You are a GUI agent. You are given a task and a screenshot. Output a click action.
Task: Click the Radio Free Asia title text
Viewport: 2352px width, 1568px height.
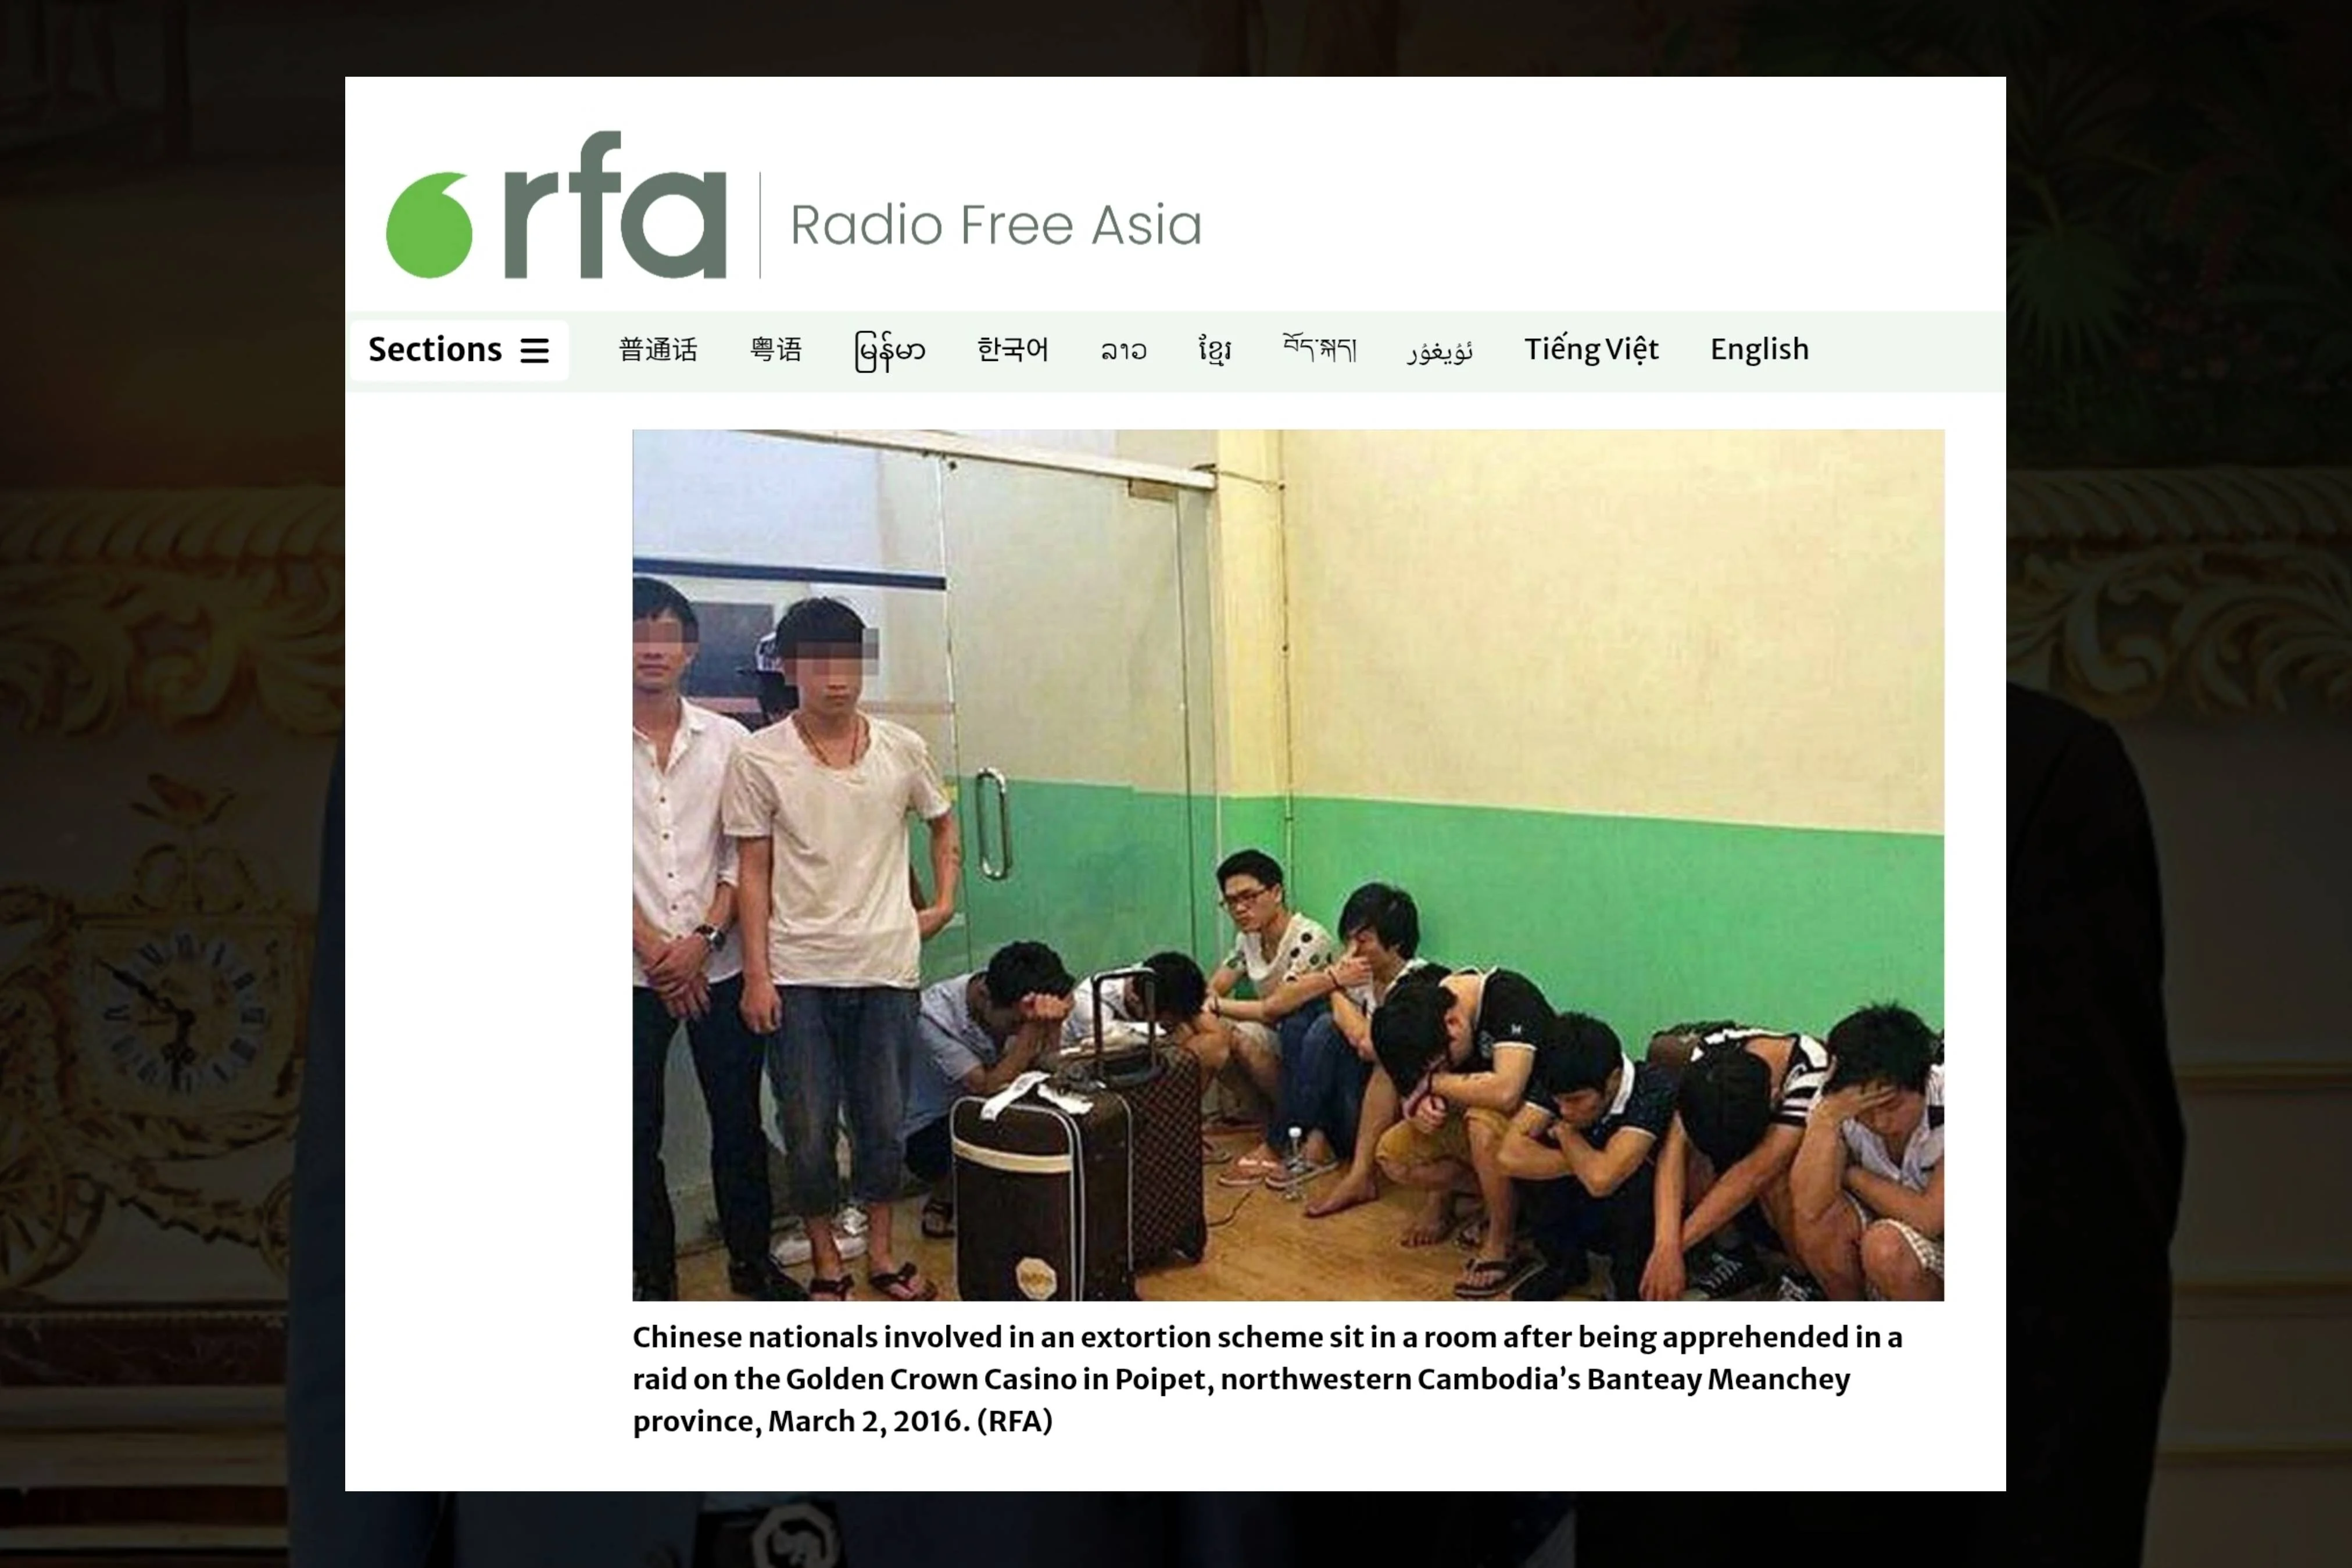click(x=996, y=224)
